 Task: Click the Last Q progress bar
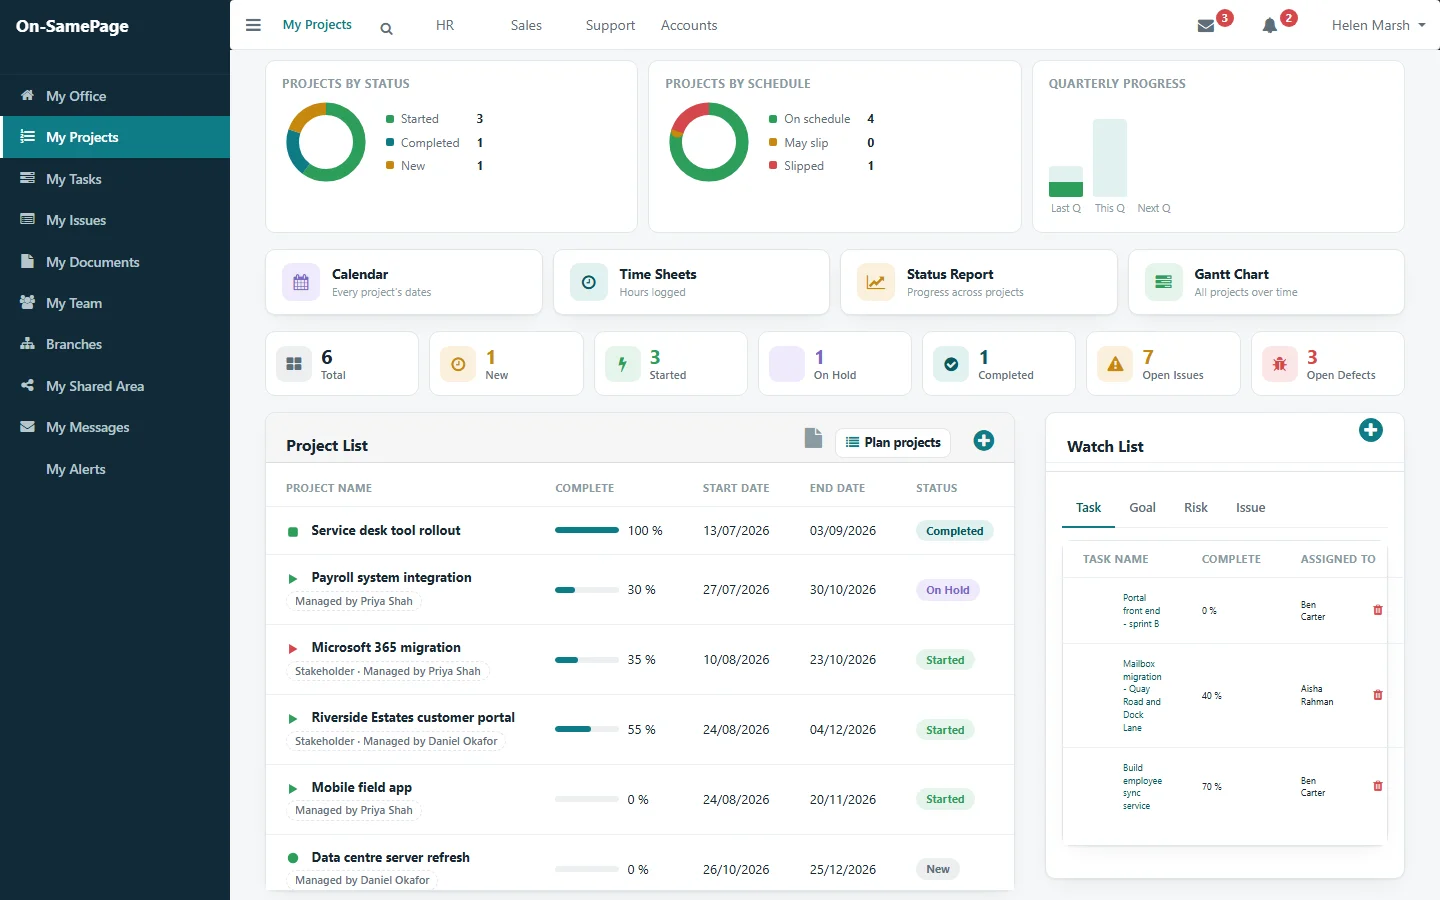(x=1066, y=181)
